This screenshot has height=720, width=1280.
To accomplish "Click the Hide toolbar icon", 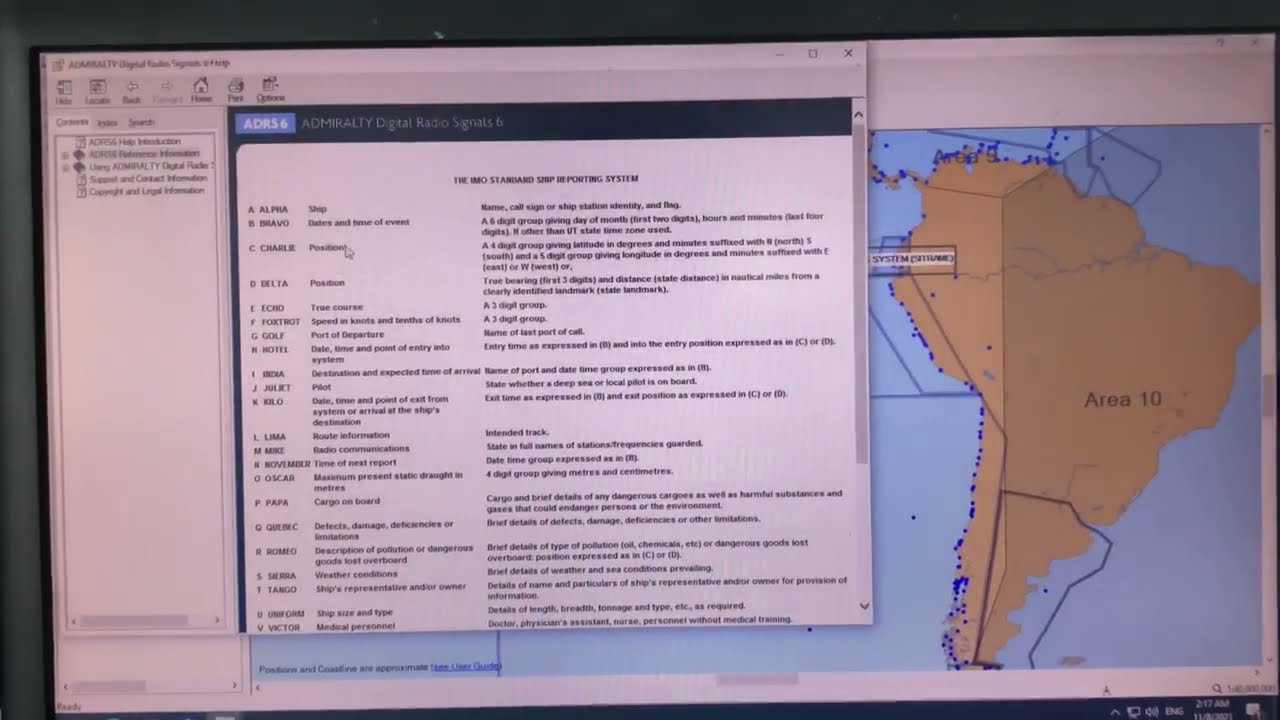I will 64,91.
